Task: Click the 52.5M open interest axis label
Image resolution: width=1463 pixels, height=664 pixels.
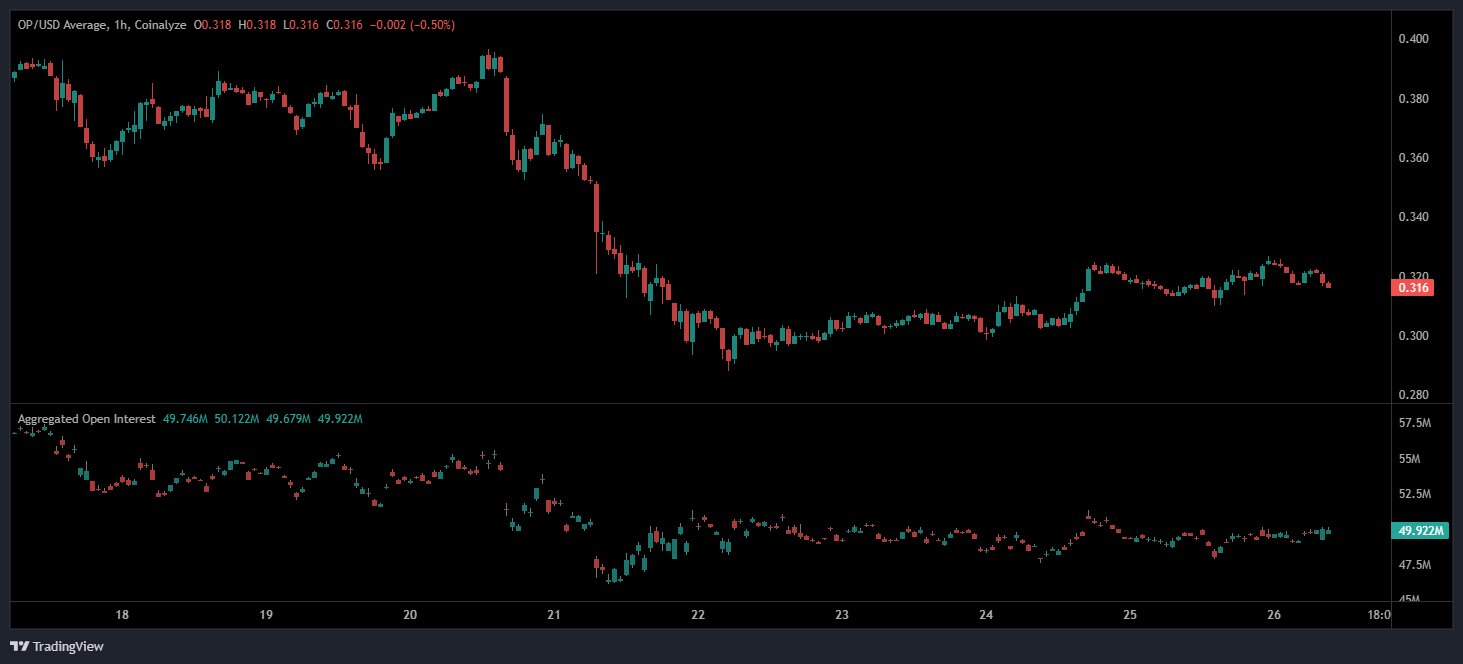Action: 1416,495
